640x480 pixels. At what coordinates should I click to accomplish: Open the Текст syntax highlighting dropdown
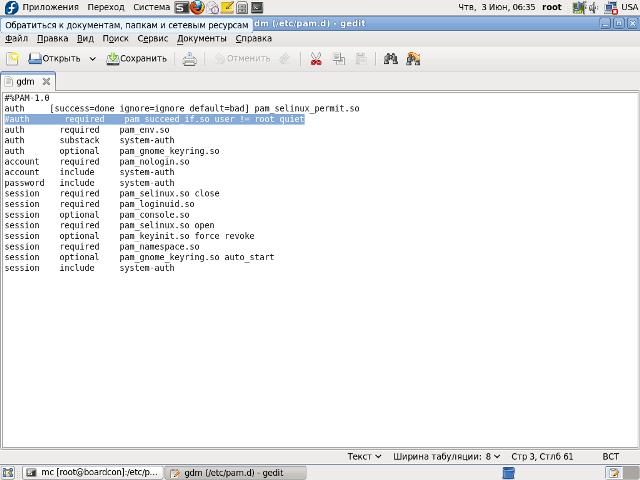(364, 456)
